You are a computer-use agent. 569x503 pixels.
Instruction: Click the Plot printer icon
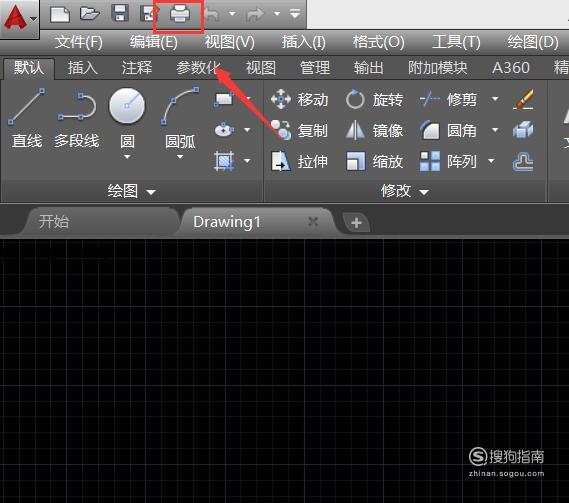[180, 15]
